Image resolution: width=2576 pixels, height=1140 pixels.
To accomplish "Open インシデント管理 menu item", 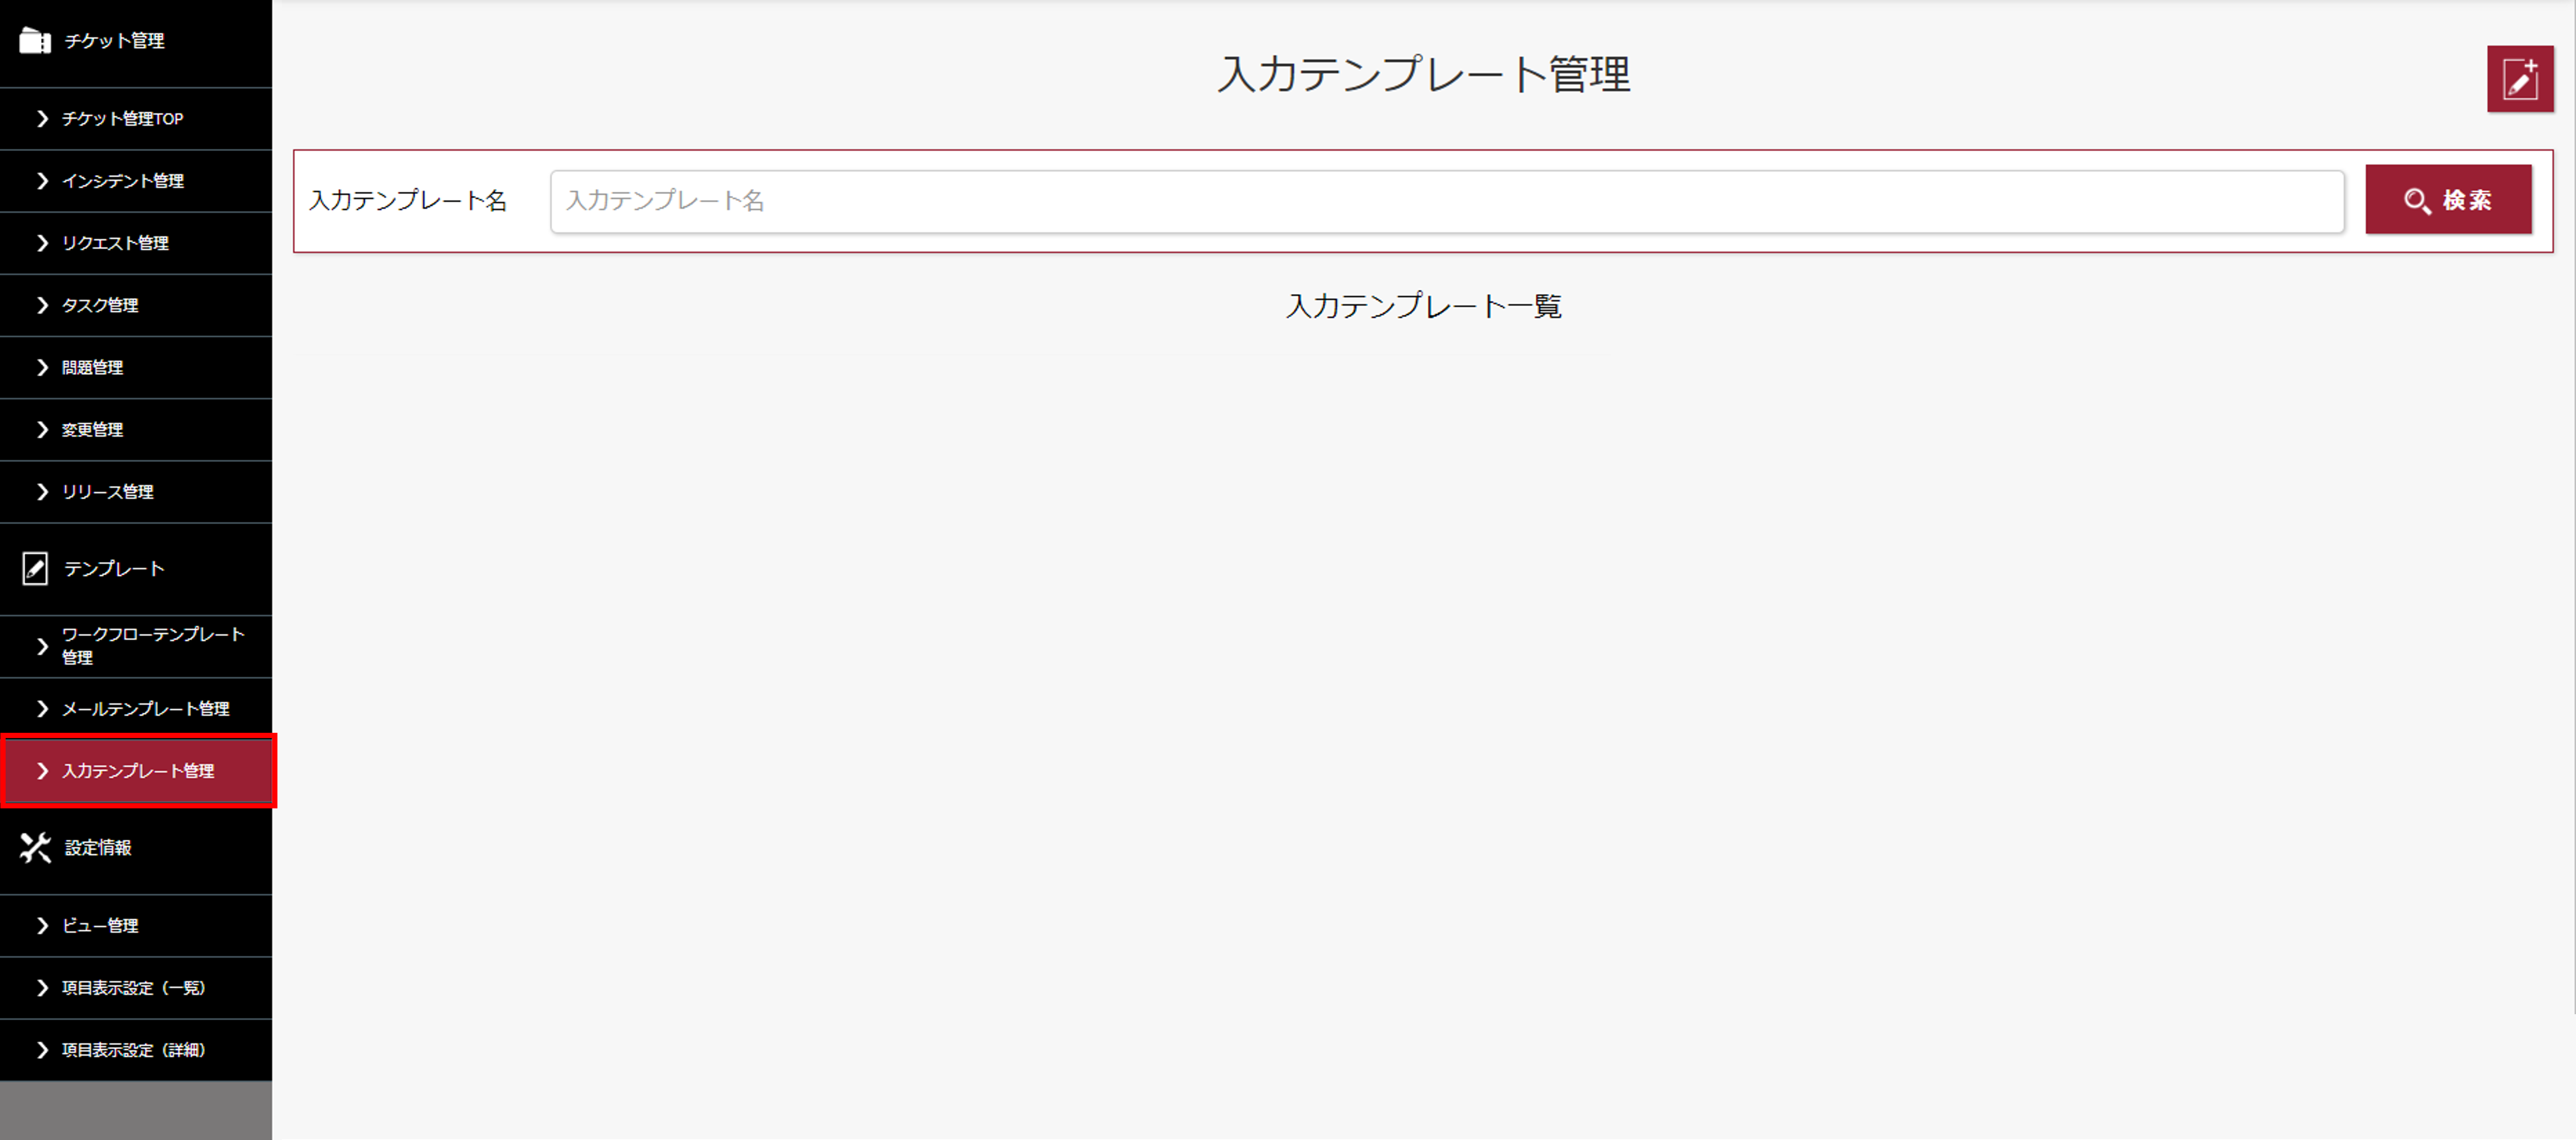I will (136, 181).
